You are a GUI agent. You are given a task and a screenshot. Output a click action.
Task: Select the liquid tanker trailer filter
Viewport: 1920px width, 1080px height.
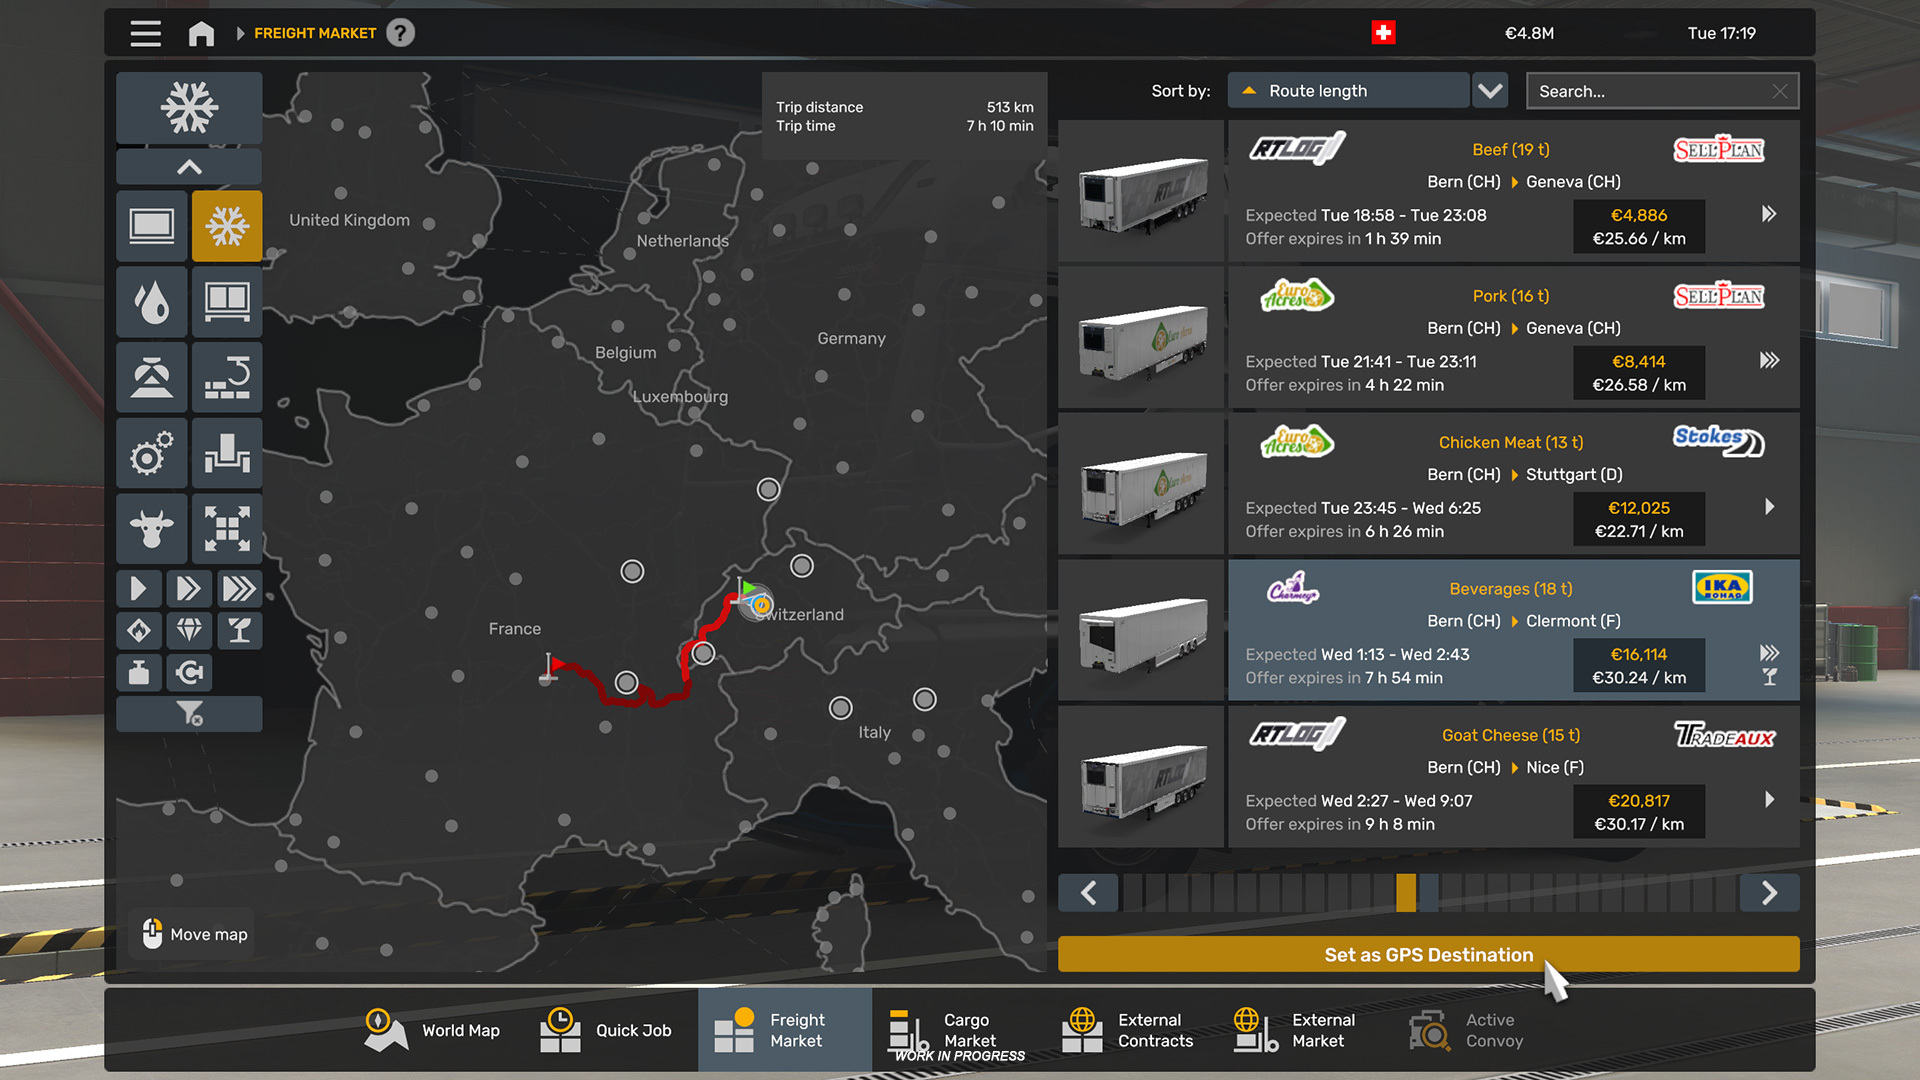pyautogui.click(x=151, y=302)
